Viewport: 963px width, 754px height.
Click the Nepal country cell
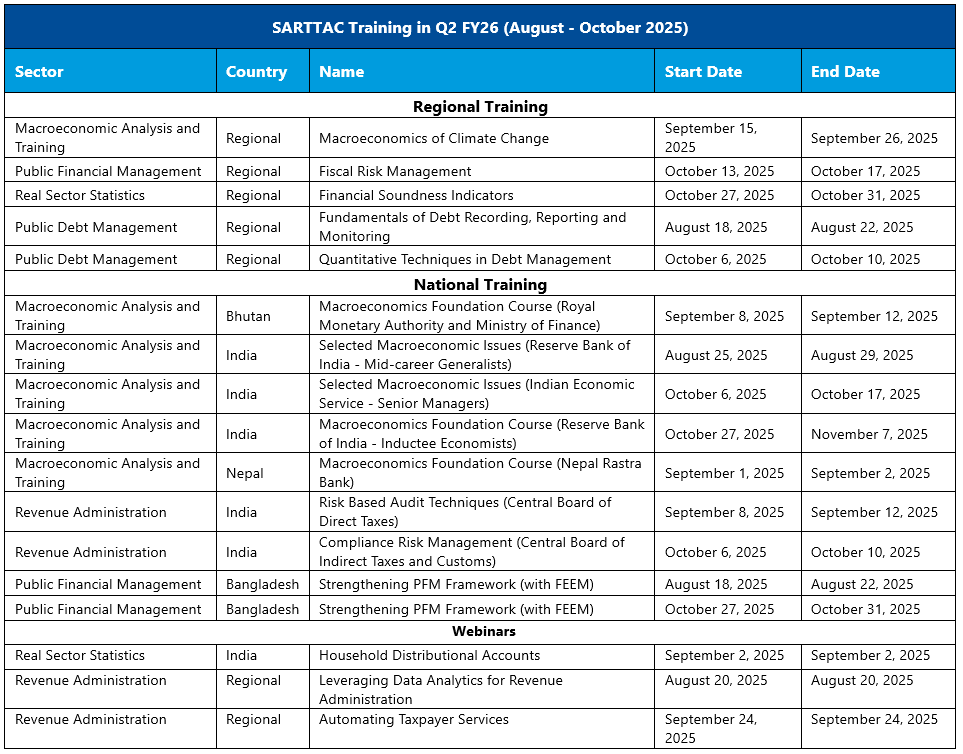(x=245, y=473)
